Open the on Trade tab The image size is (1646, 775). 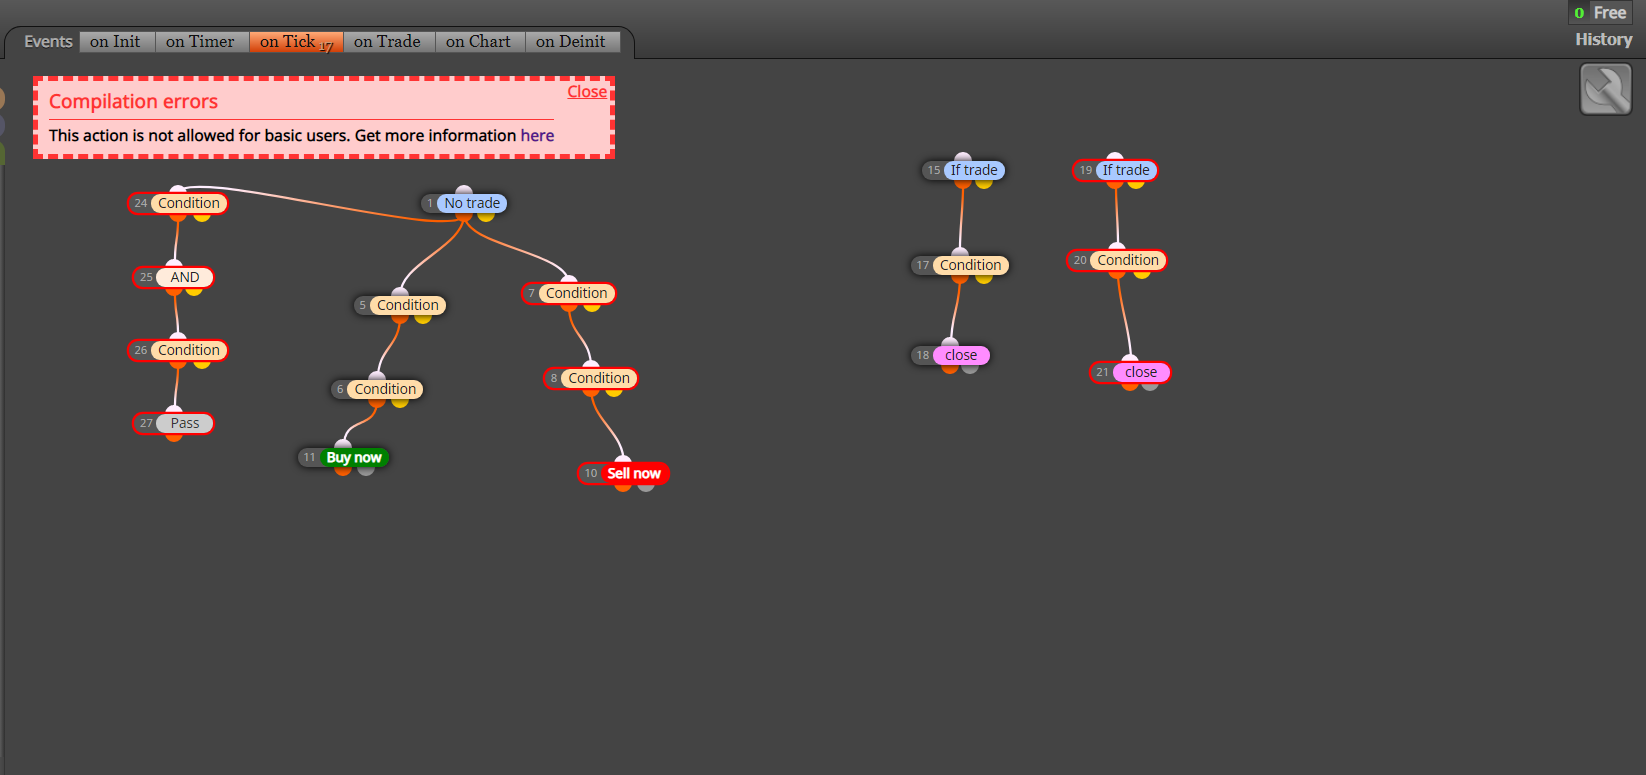[388, 42]
